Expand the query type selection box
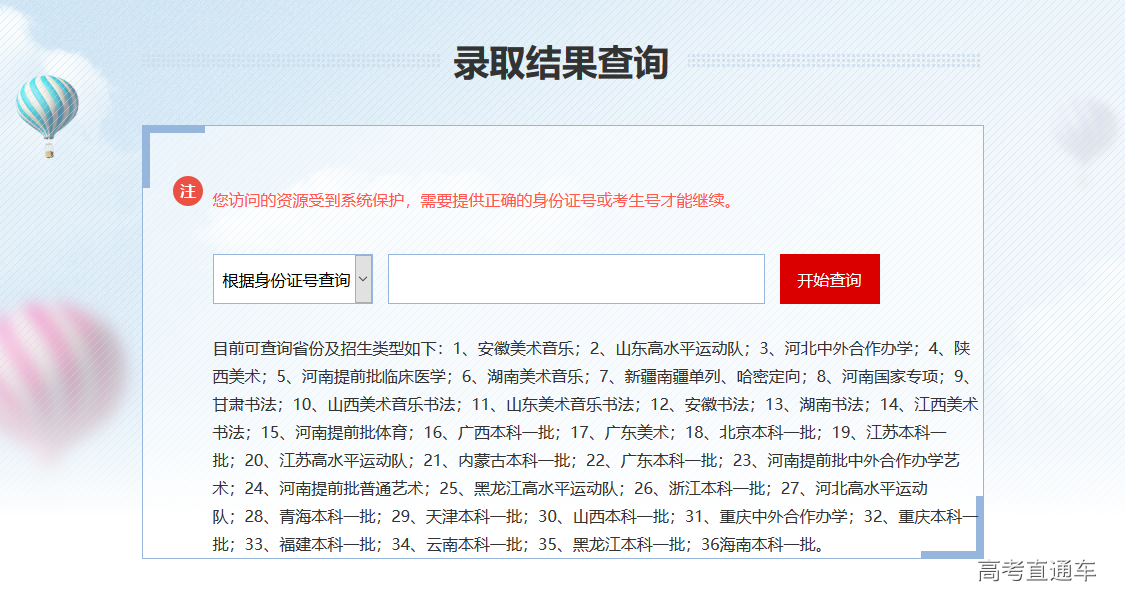 tap(291, 278)
